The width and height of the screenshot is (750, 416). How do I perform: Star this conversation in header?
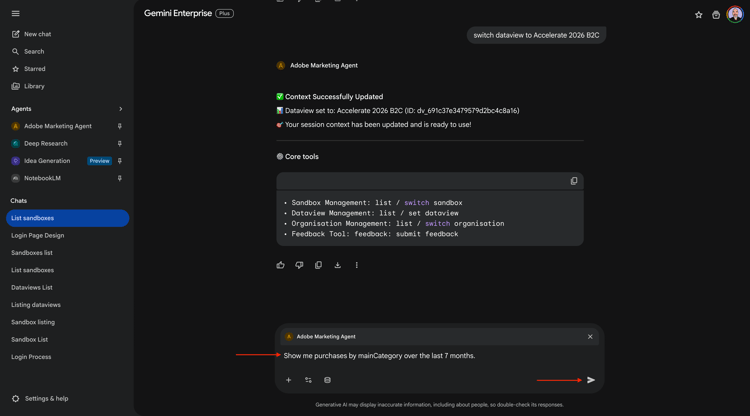(x=698, y=15)
